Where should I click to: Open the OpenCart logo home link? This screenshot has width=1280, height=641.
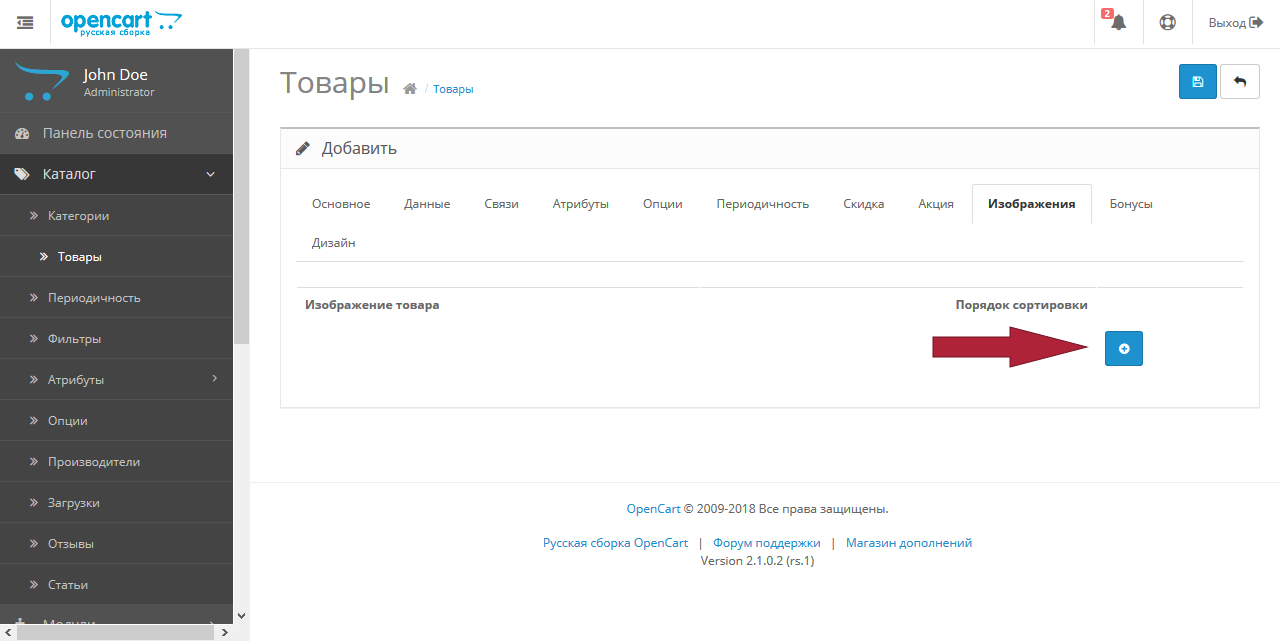click(x=121, y=23)
